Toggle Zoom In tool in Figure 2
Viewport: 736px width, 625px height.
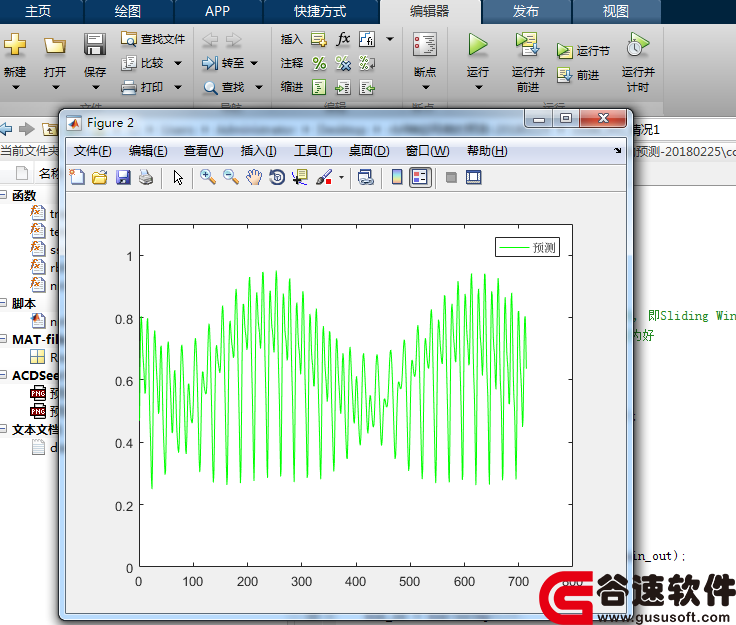pos(207,177)
